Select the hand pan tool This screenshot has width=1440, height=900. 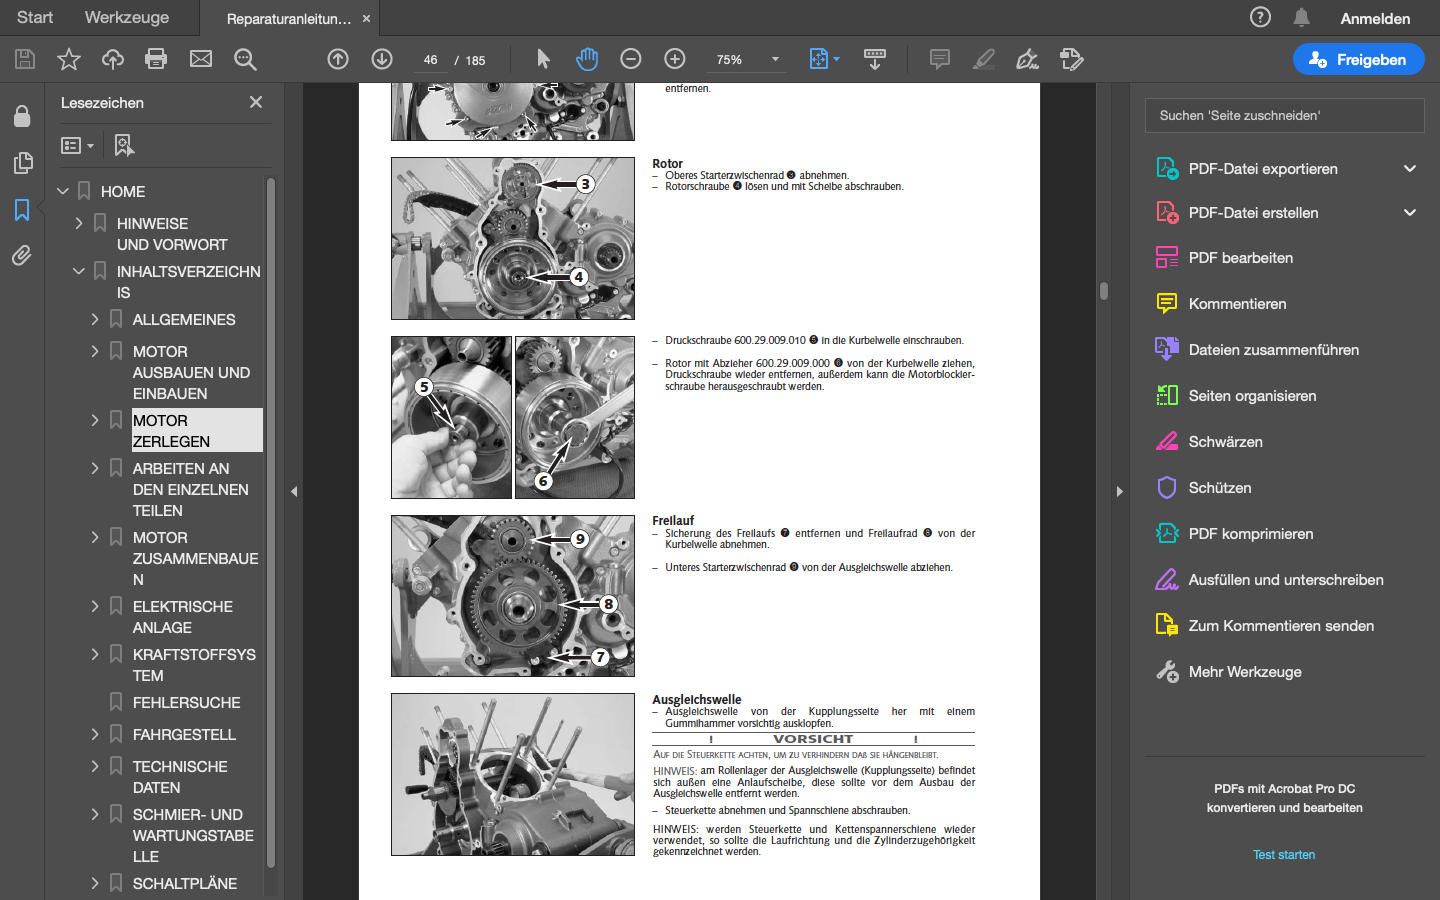(x=587, y=59)
